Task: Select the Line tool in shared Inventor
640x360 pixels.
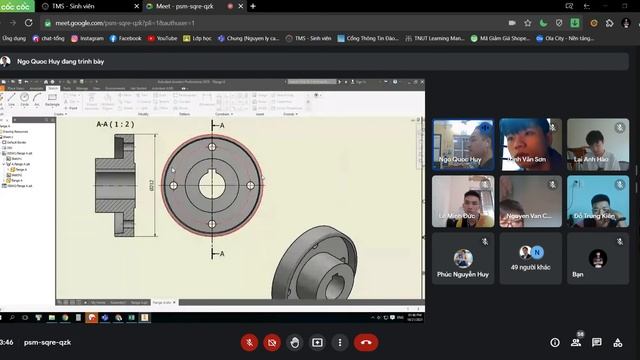Action: [11, 100]
